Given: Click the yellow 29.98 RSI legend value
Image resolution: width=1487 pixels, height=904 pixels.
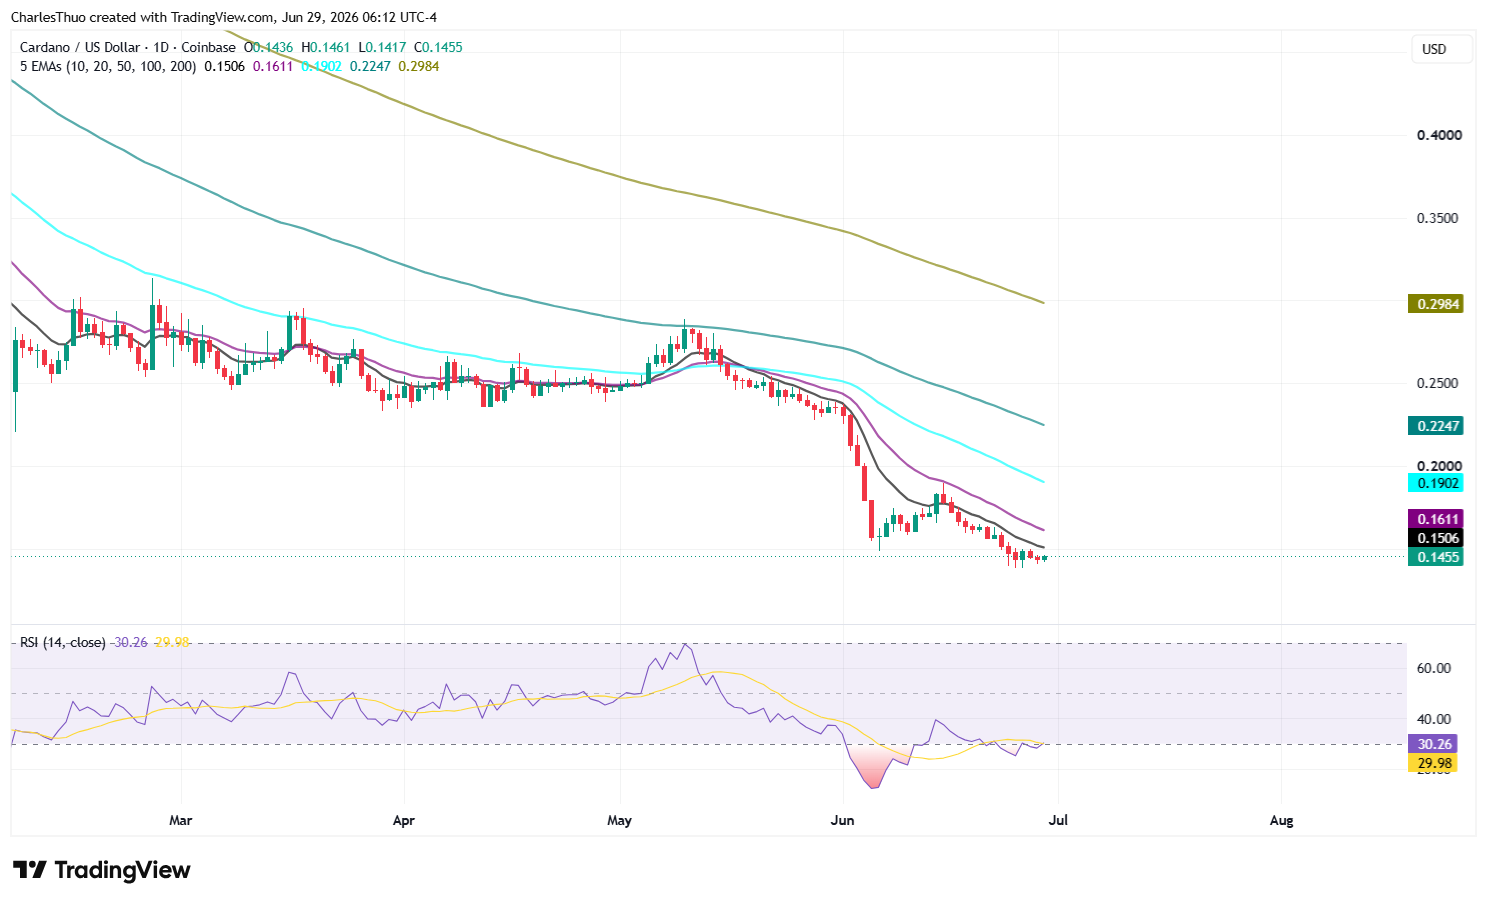Looking at the screenshot, I should click(x=173, y=642).
